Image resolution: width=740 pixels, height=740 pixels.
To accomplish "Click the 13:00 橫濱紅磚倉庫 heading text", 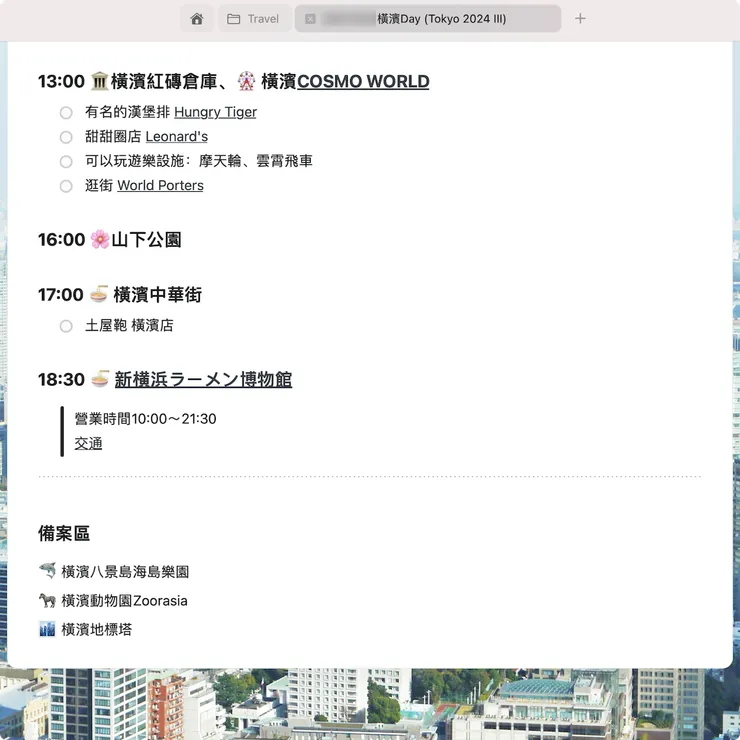I will click(127, 81).
